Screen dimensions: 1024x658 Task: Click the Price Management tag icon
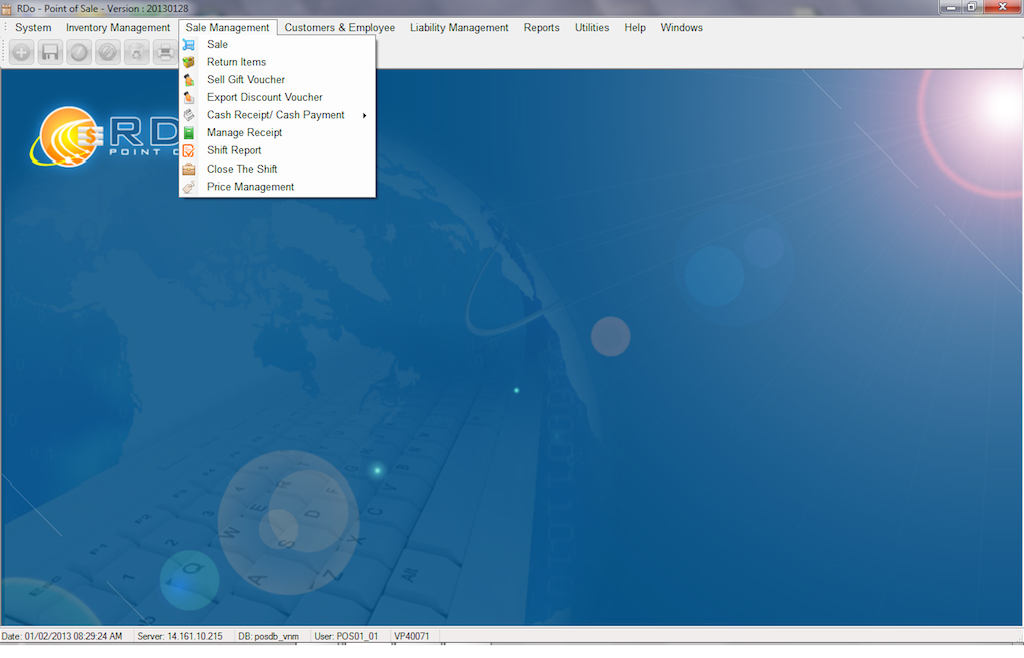(188, 187)
